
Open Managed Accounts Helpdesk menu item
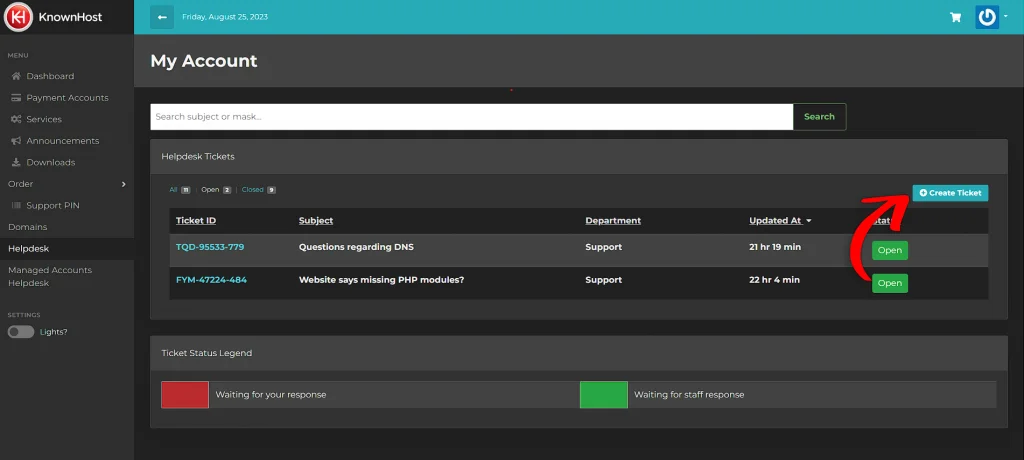[x=50, y=276]
